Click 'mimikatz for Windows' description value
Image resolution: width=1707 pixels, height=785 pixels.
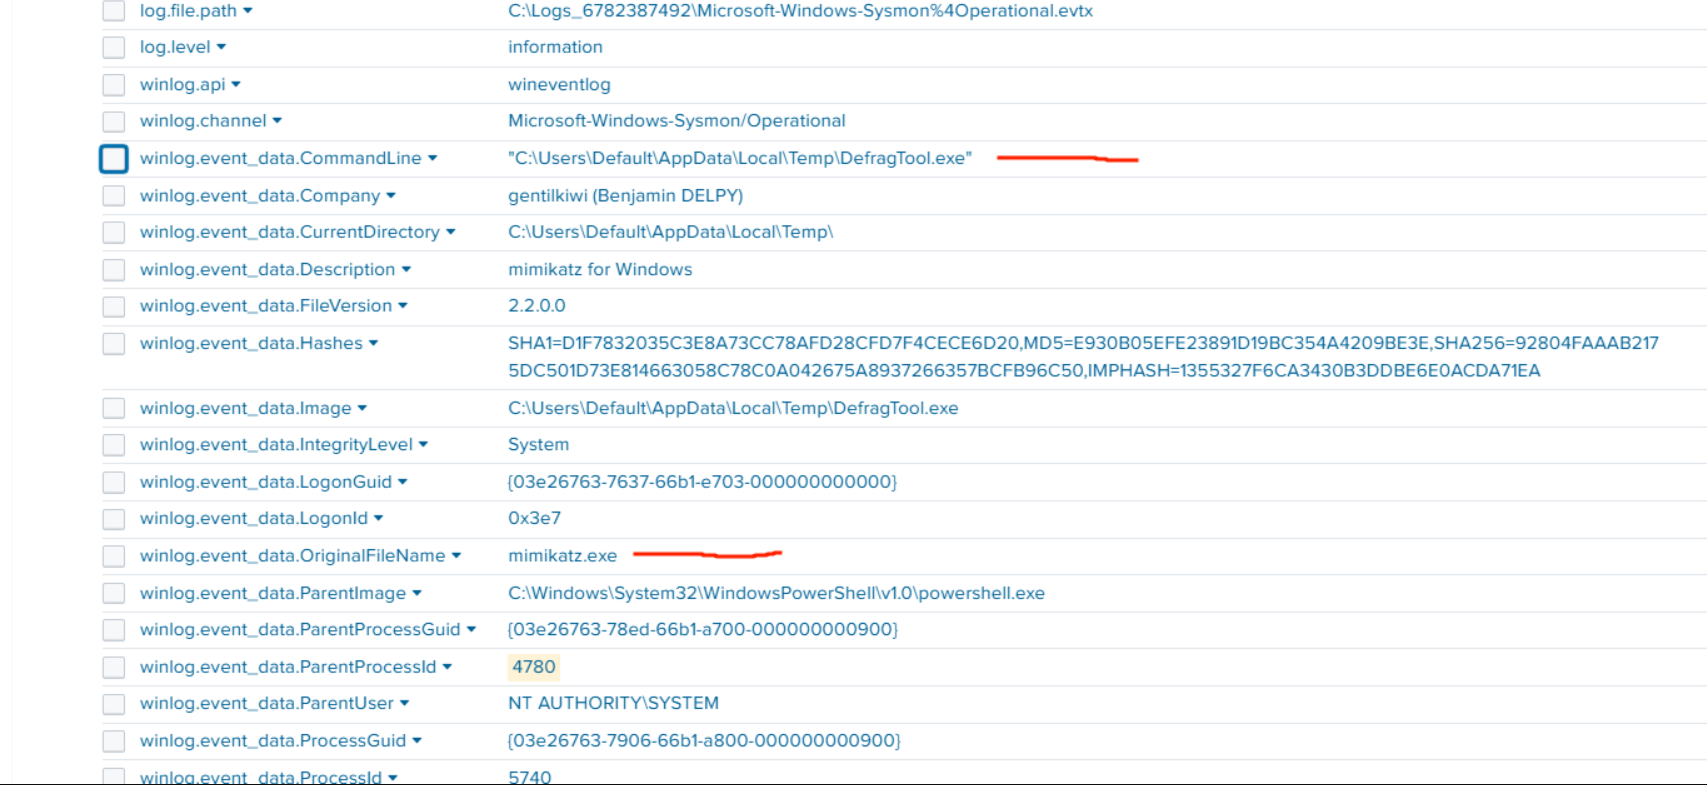[x=600, y=270]
